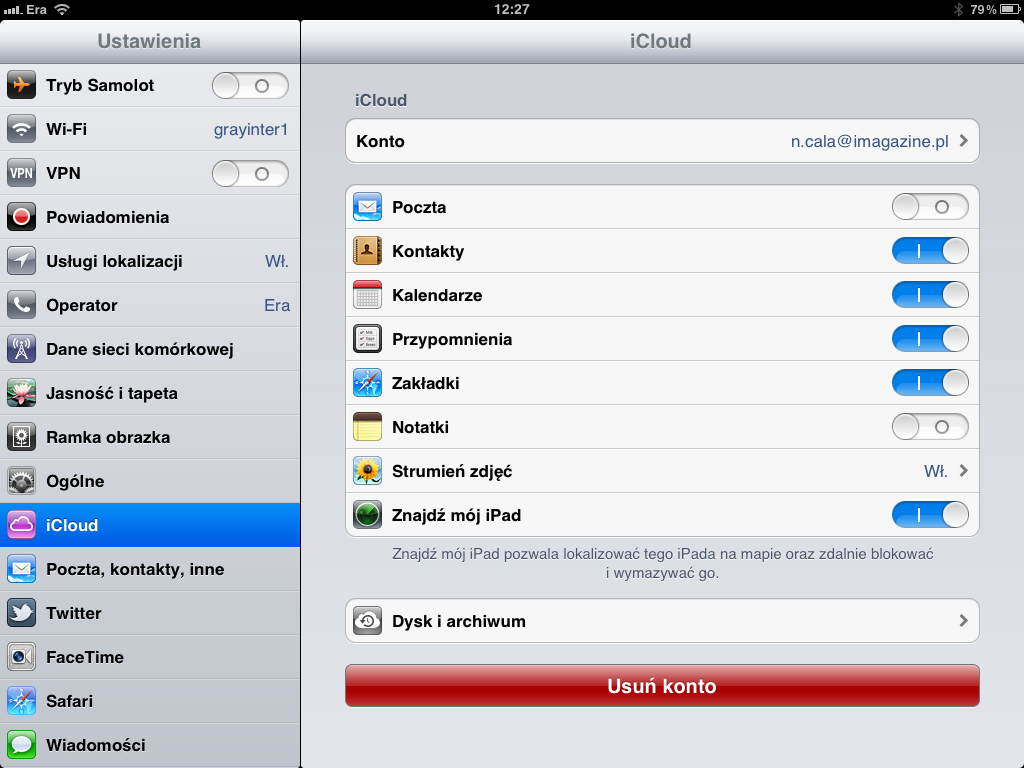Enable Tryb Samolot switch
The image size is (1024, 768).
tap(250, 86)
